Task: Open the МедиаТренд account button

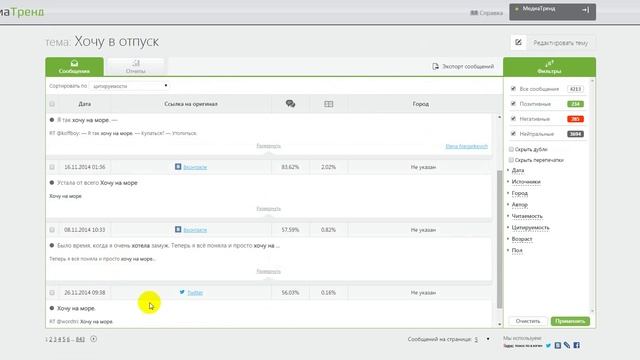Action: (x=552, y=12)
